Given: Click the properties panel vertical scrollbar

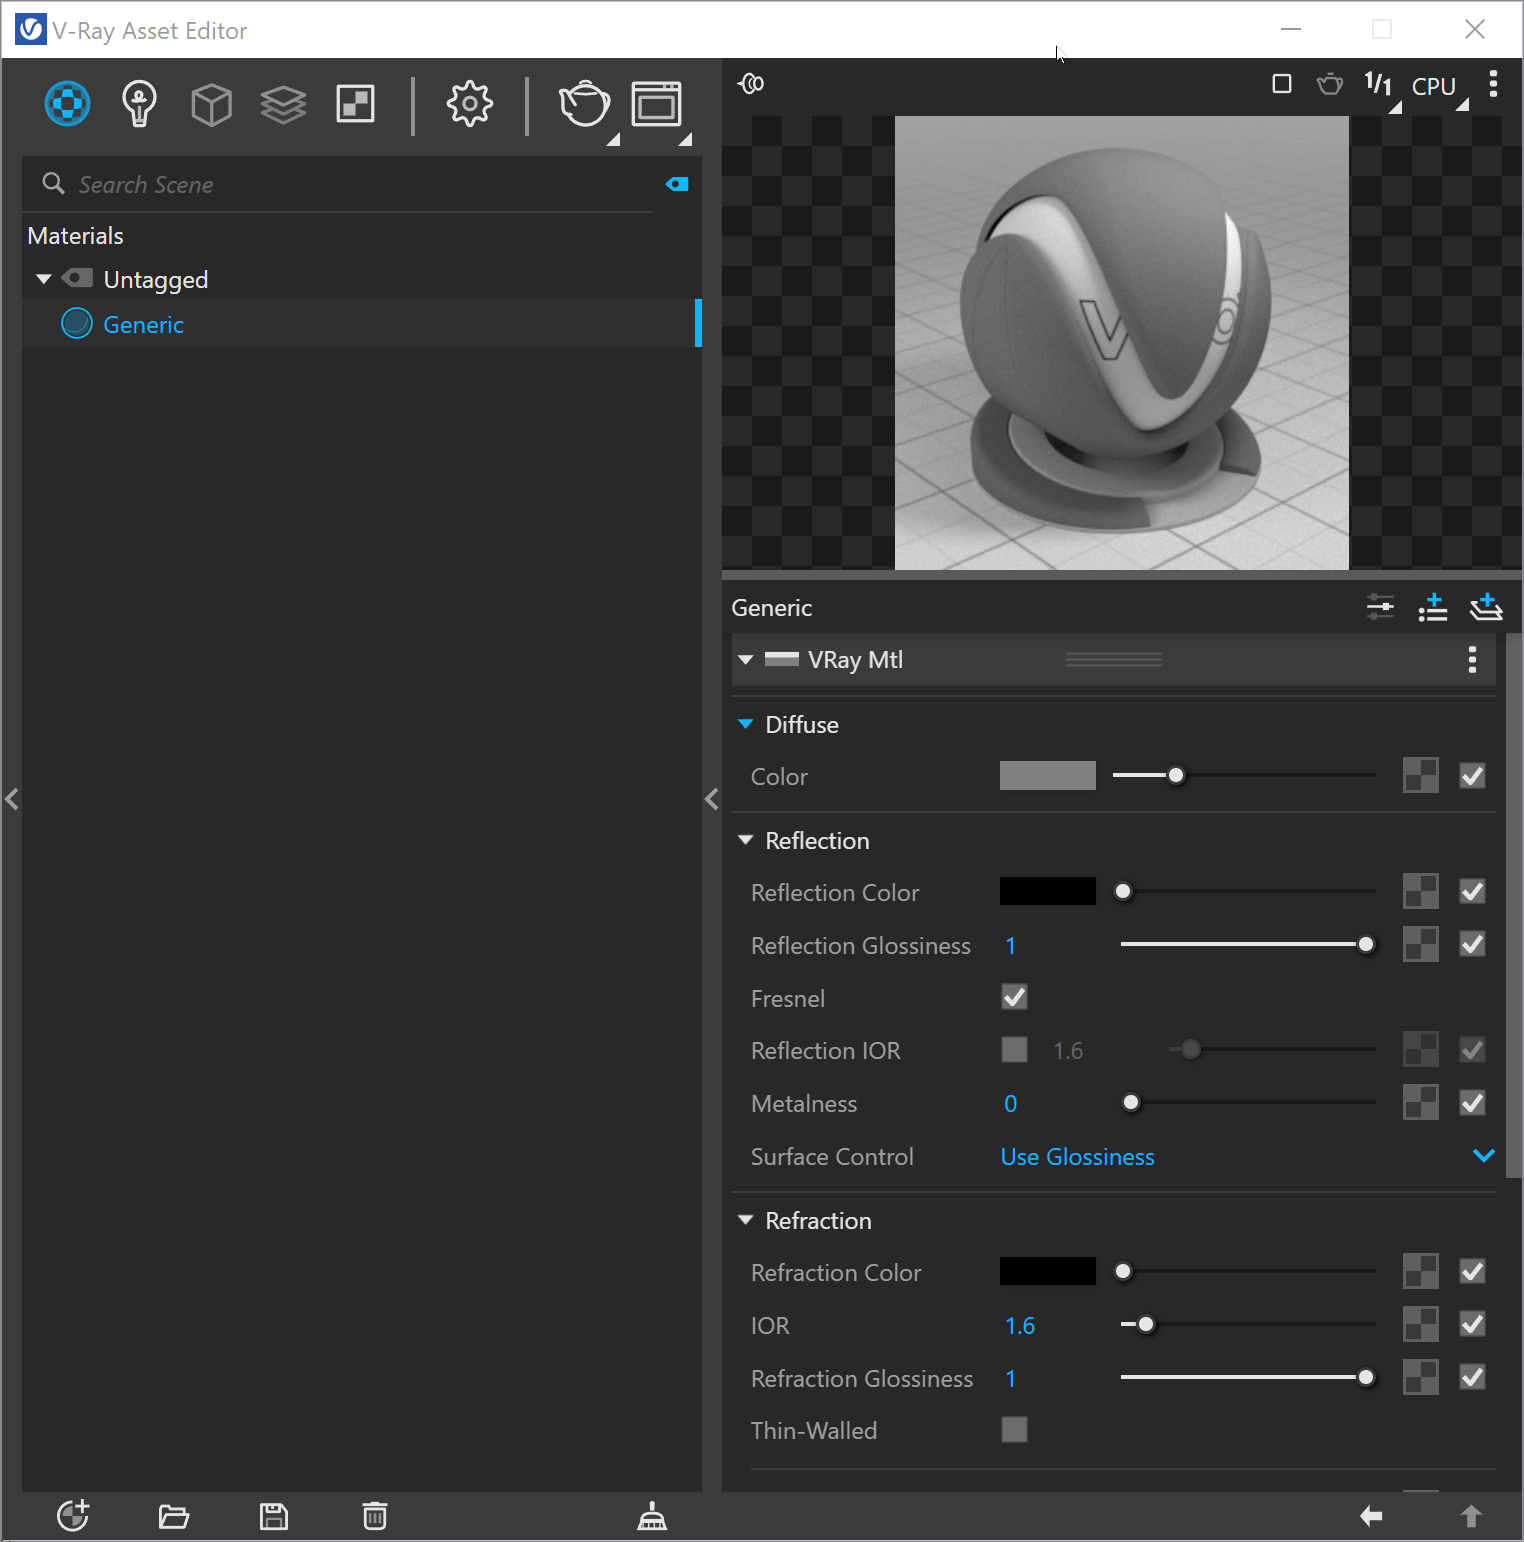Looking at the screenshot, I should pos(1515,904).
